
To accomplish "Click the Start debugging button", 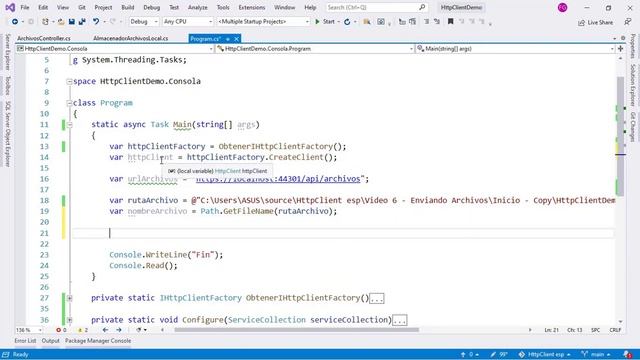I will coord(325,22).
